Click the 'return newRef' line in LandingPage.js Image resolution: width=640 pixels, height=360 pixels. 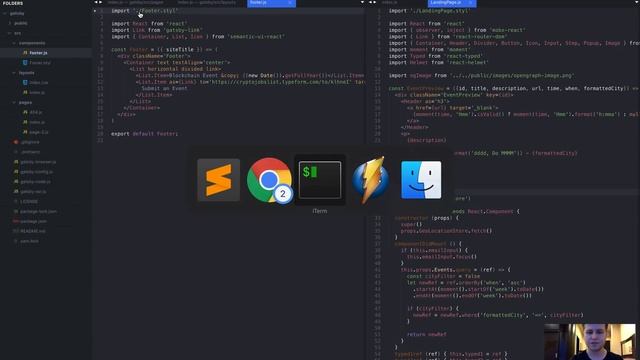427,335
